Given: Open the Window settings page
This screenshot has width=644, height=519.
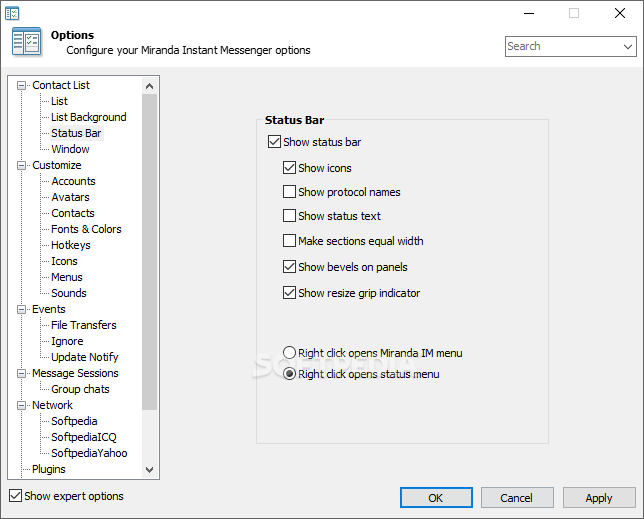Looking at the screenshot, I should pyautogui.click(x=70, y=149).
